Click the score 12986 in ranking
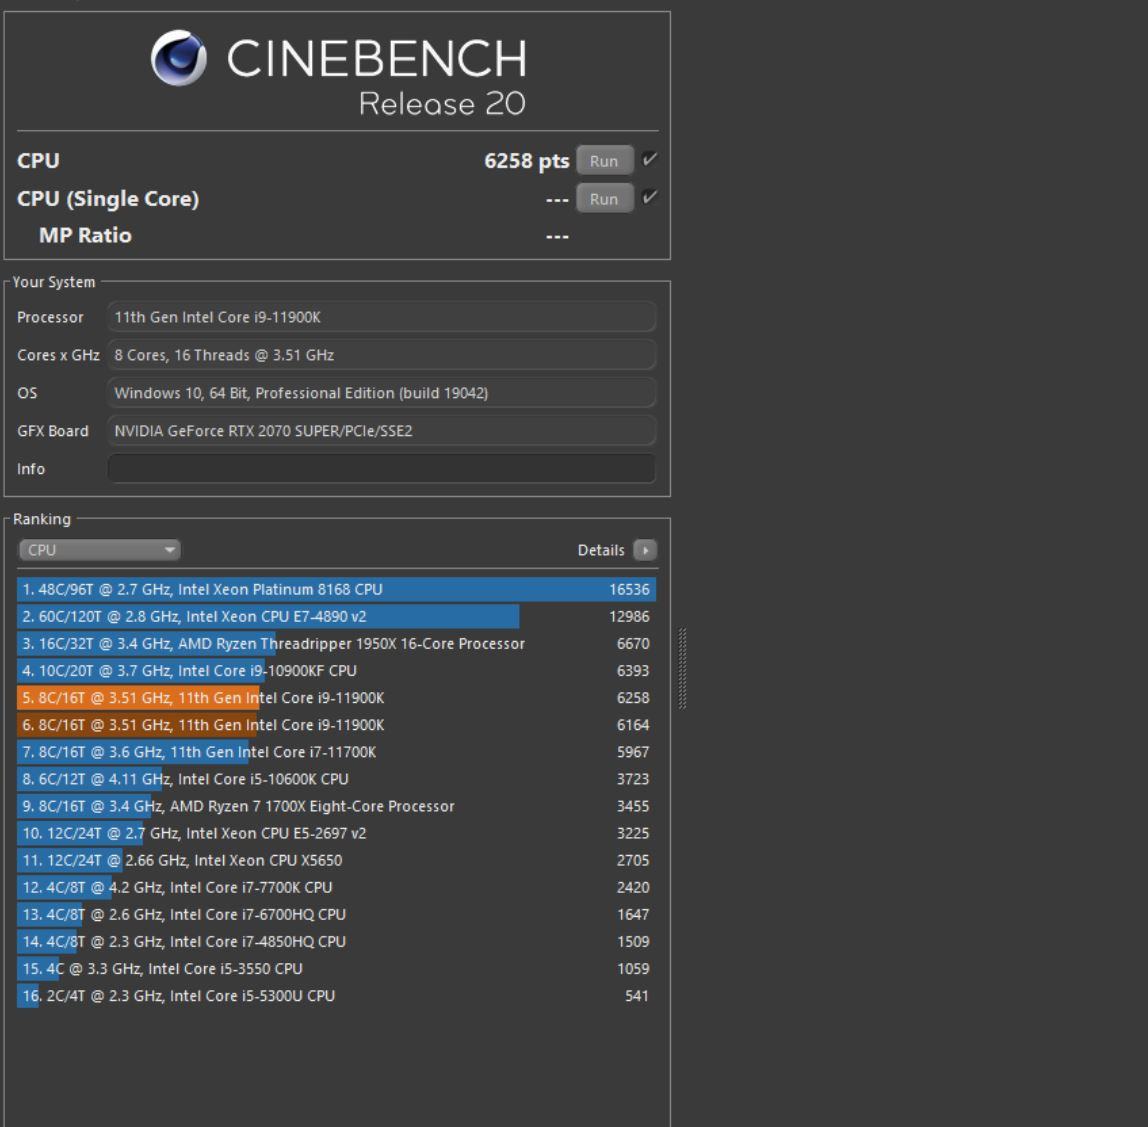Viewport: 1148px width, 1127px height. tap(629, 617)
